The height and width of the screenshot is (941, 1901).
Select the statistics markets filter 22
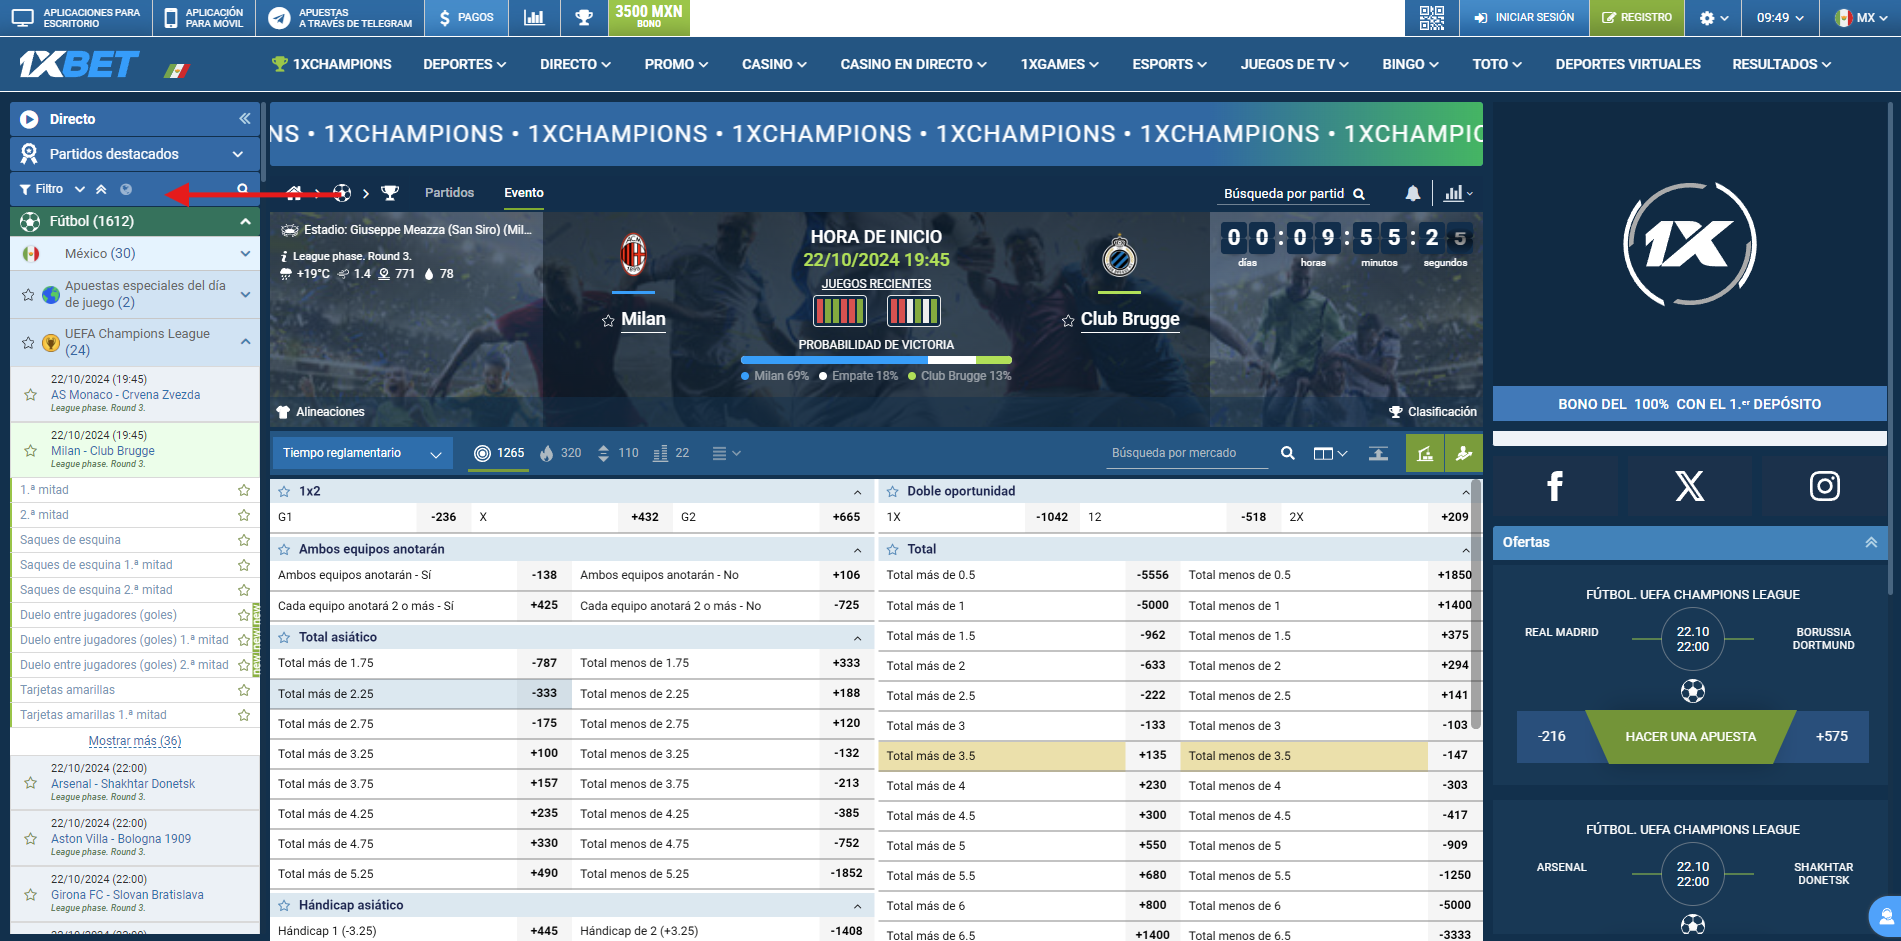pyautogui.click(x=671, y=453)
